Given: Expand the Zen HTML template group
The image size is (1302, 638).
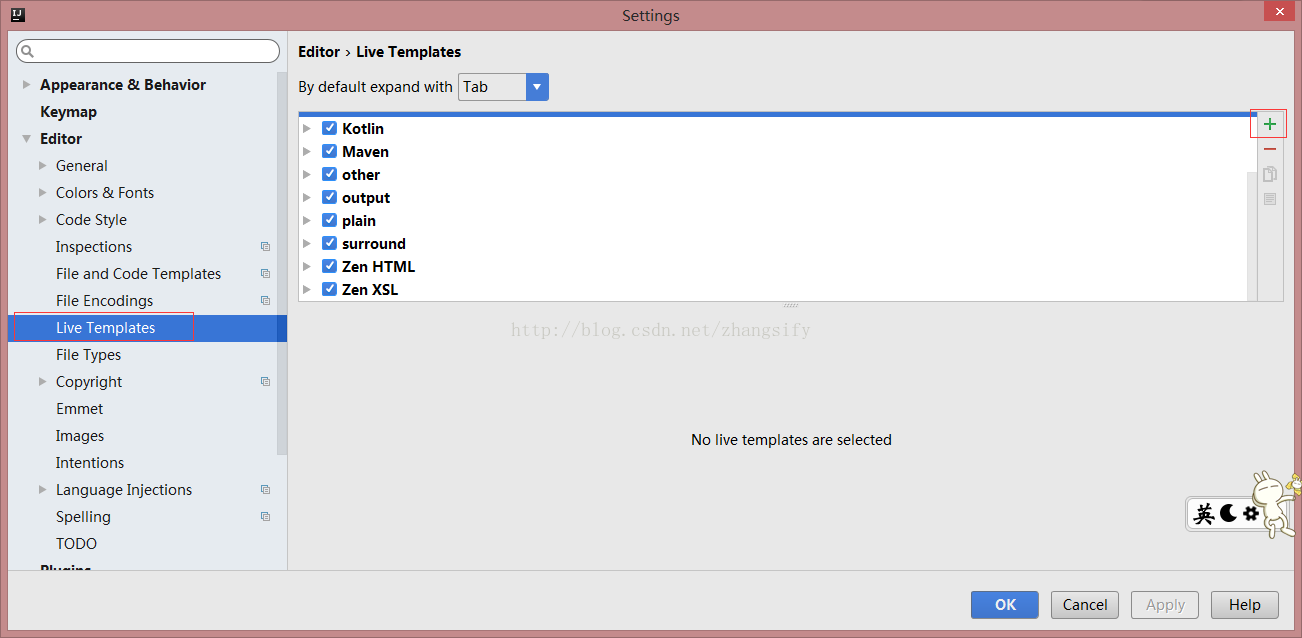Looking at the screenshot, I should point(307,266).
